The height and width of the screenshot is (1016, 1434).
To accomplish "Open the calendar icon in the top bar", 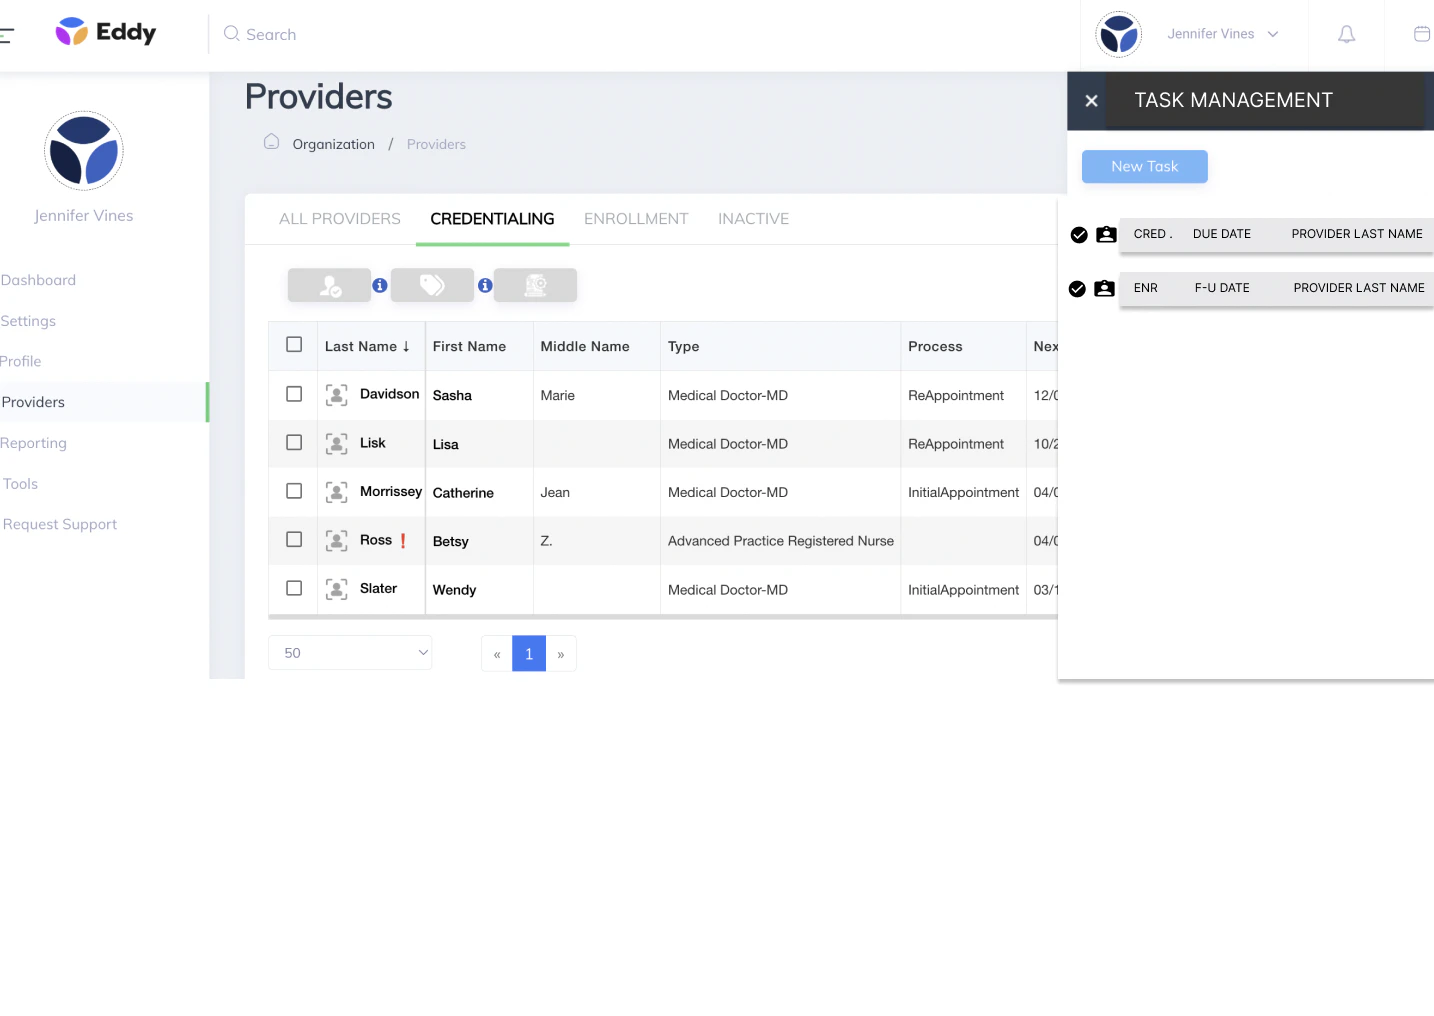I will coord(1421,34).
